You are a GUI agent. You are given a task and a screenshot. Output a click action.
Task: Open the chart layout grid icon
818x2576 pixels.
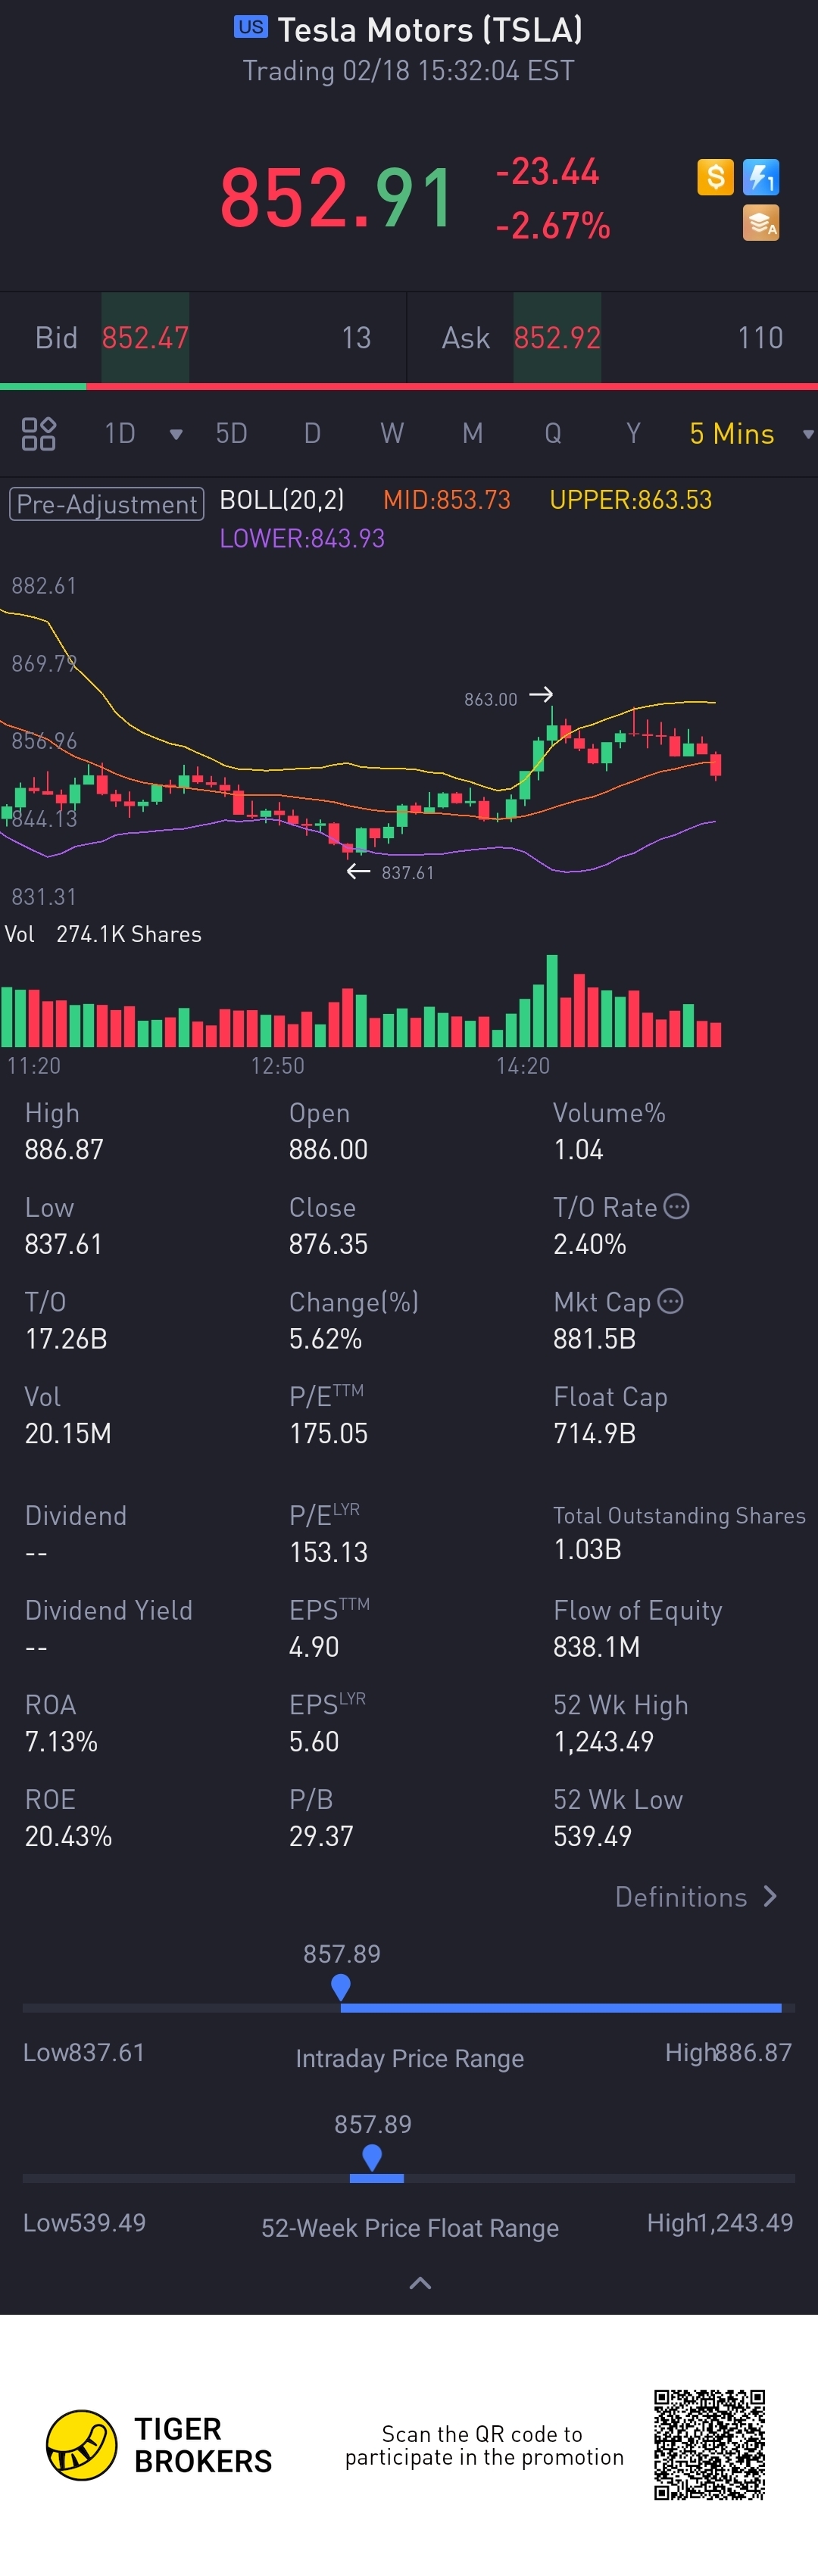(39, 434)
